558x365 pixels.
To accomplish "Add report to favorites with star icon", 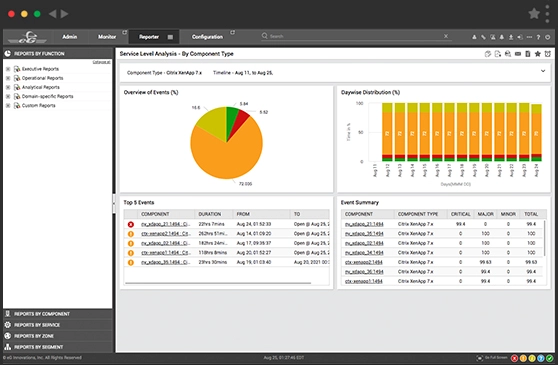I will click(538, 54).
